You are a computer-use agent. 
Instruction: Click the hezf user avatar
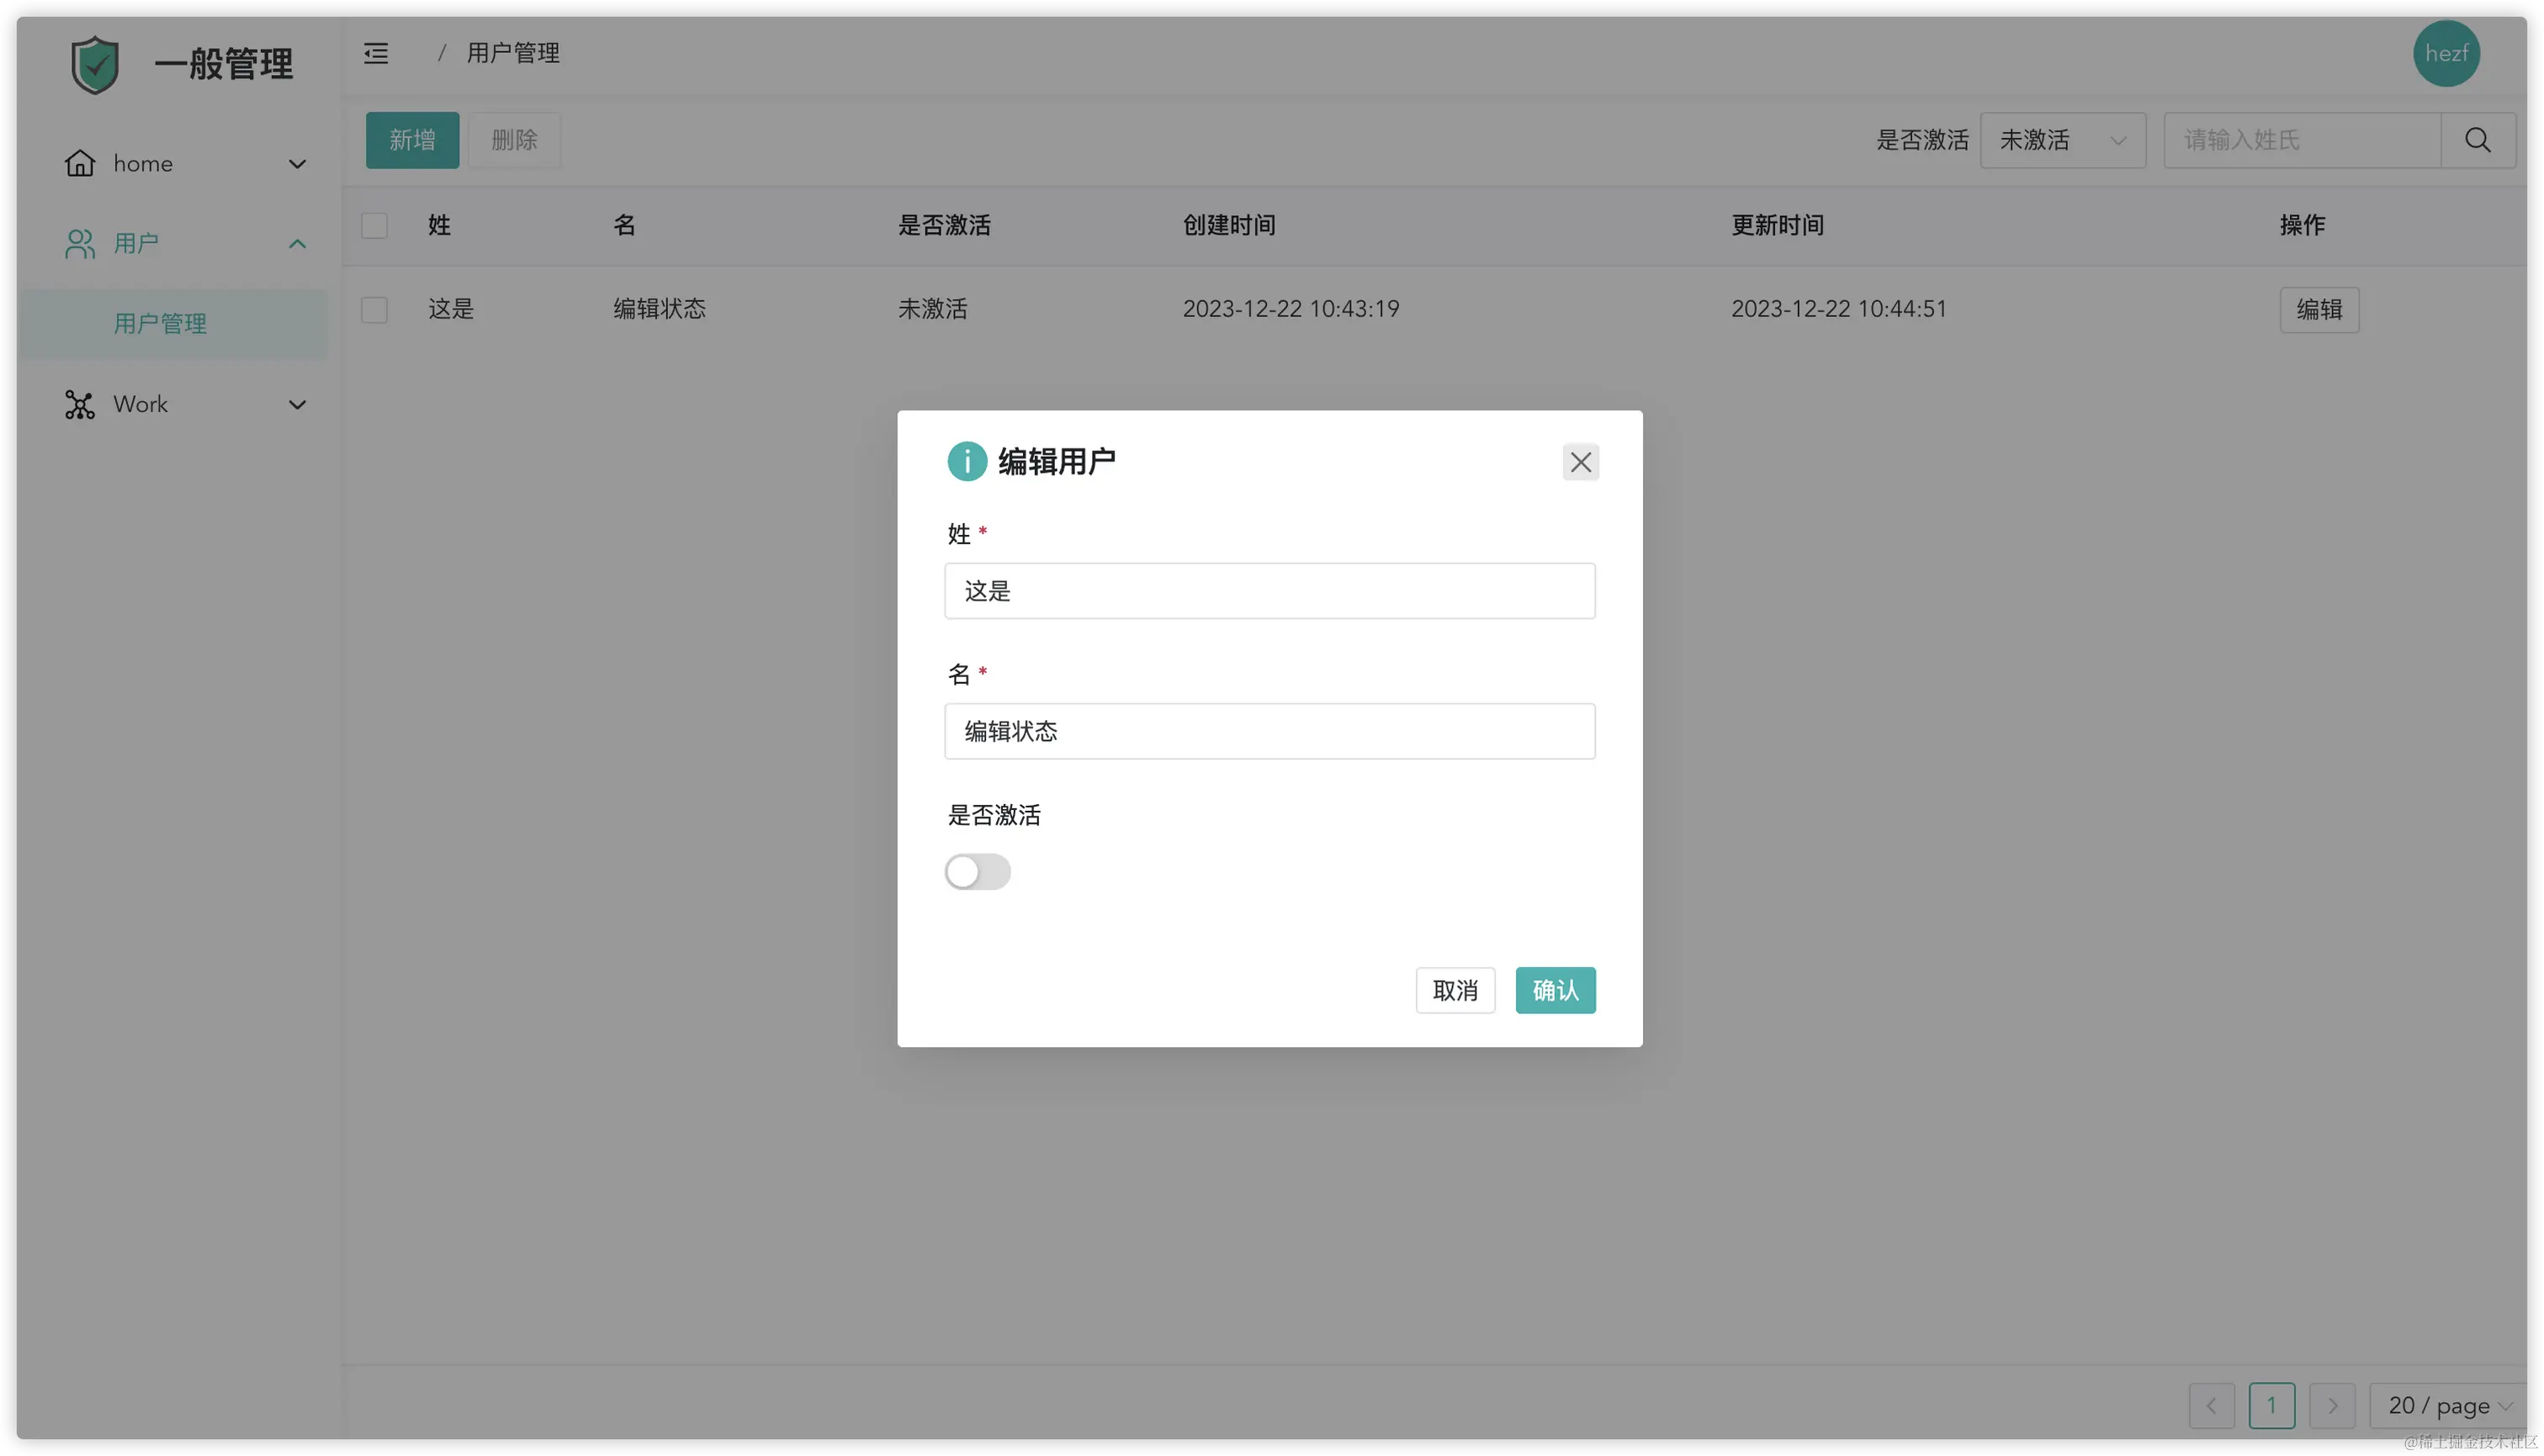pyautogui.click(x=2445, y=53)
